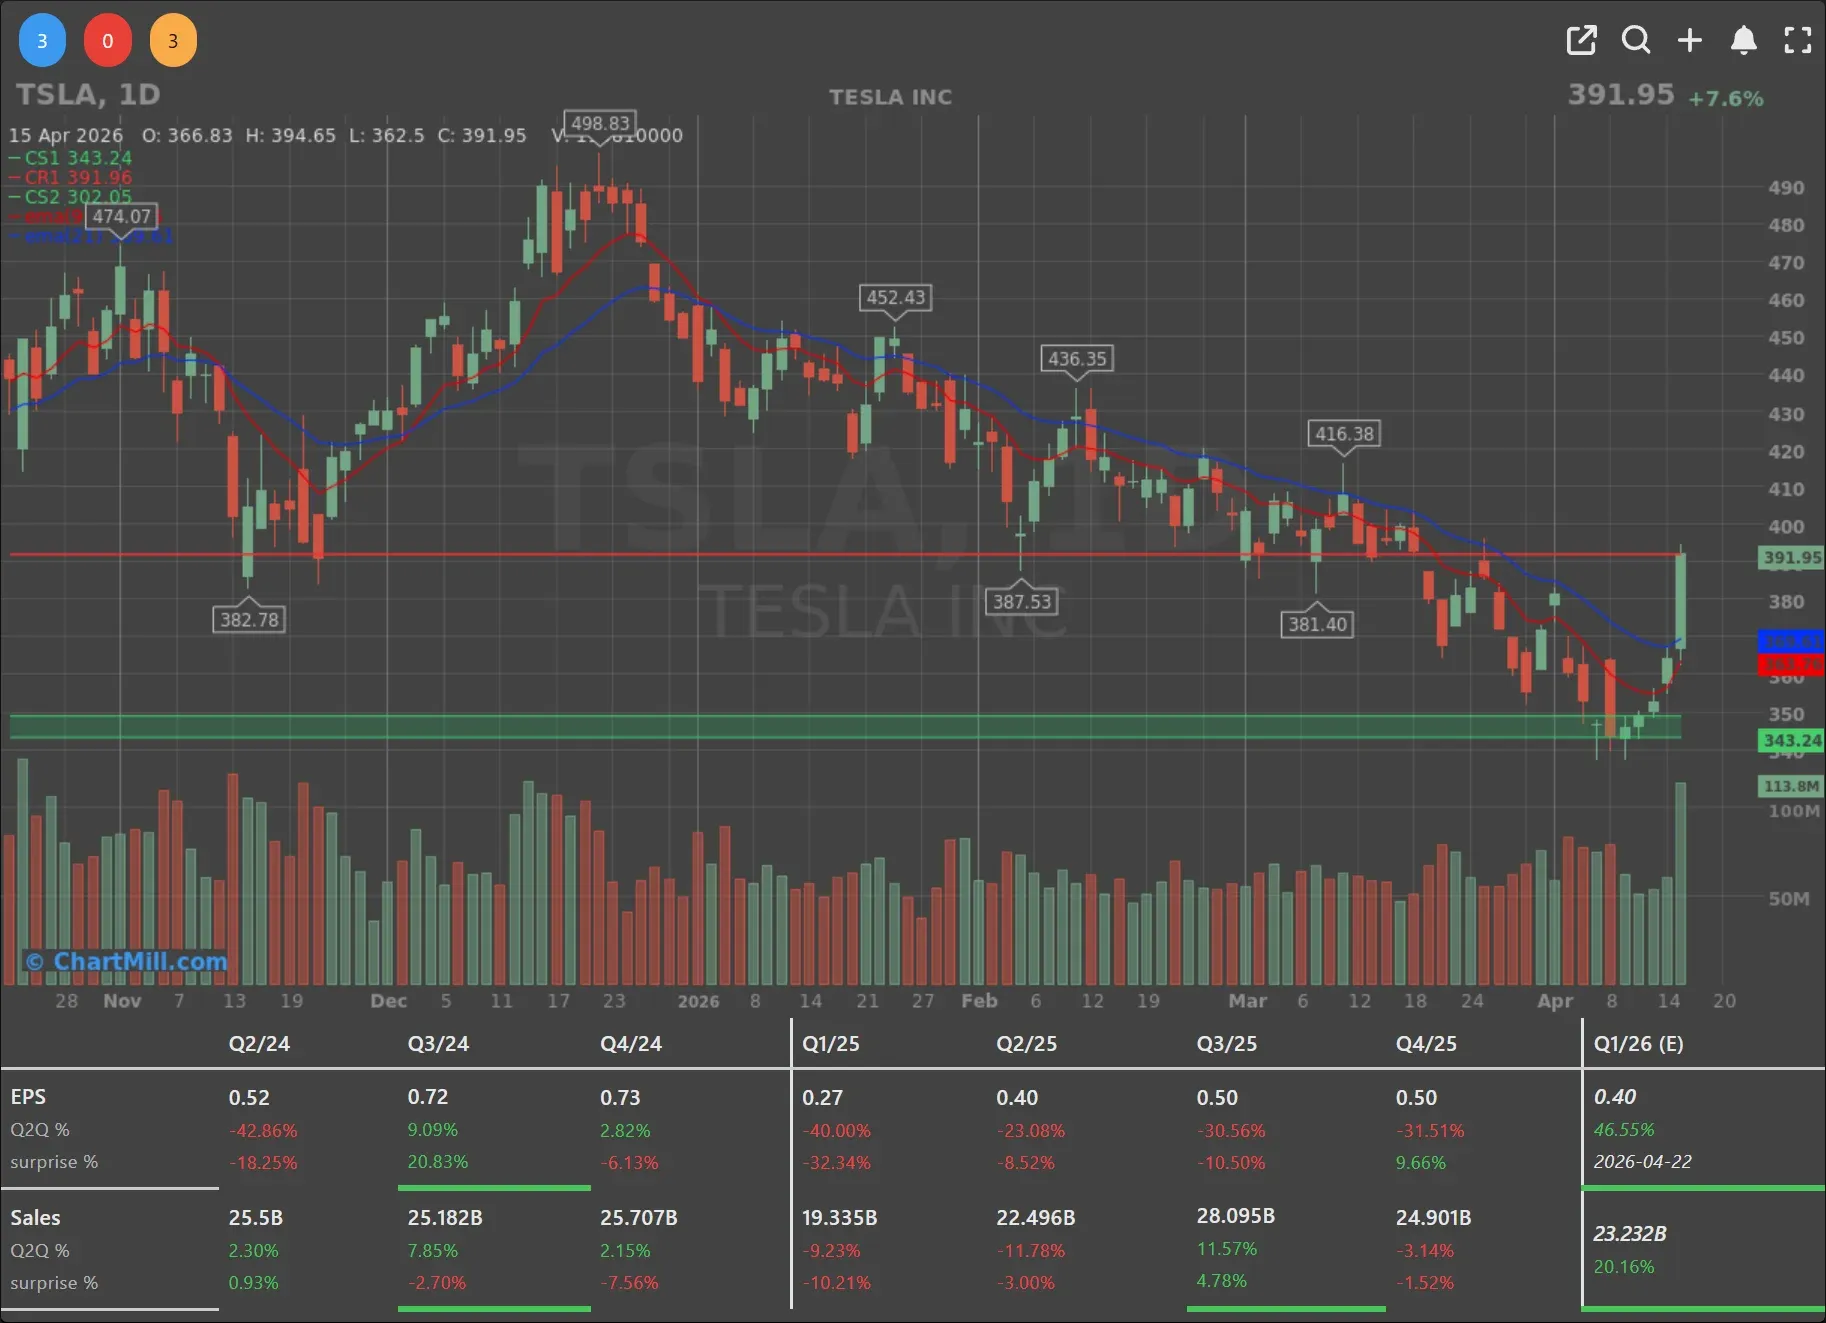The image size is (1826, 1323).
Task: Open the notifications bell
Action: pos(1744,40)
